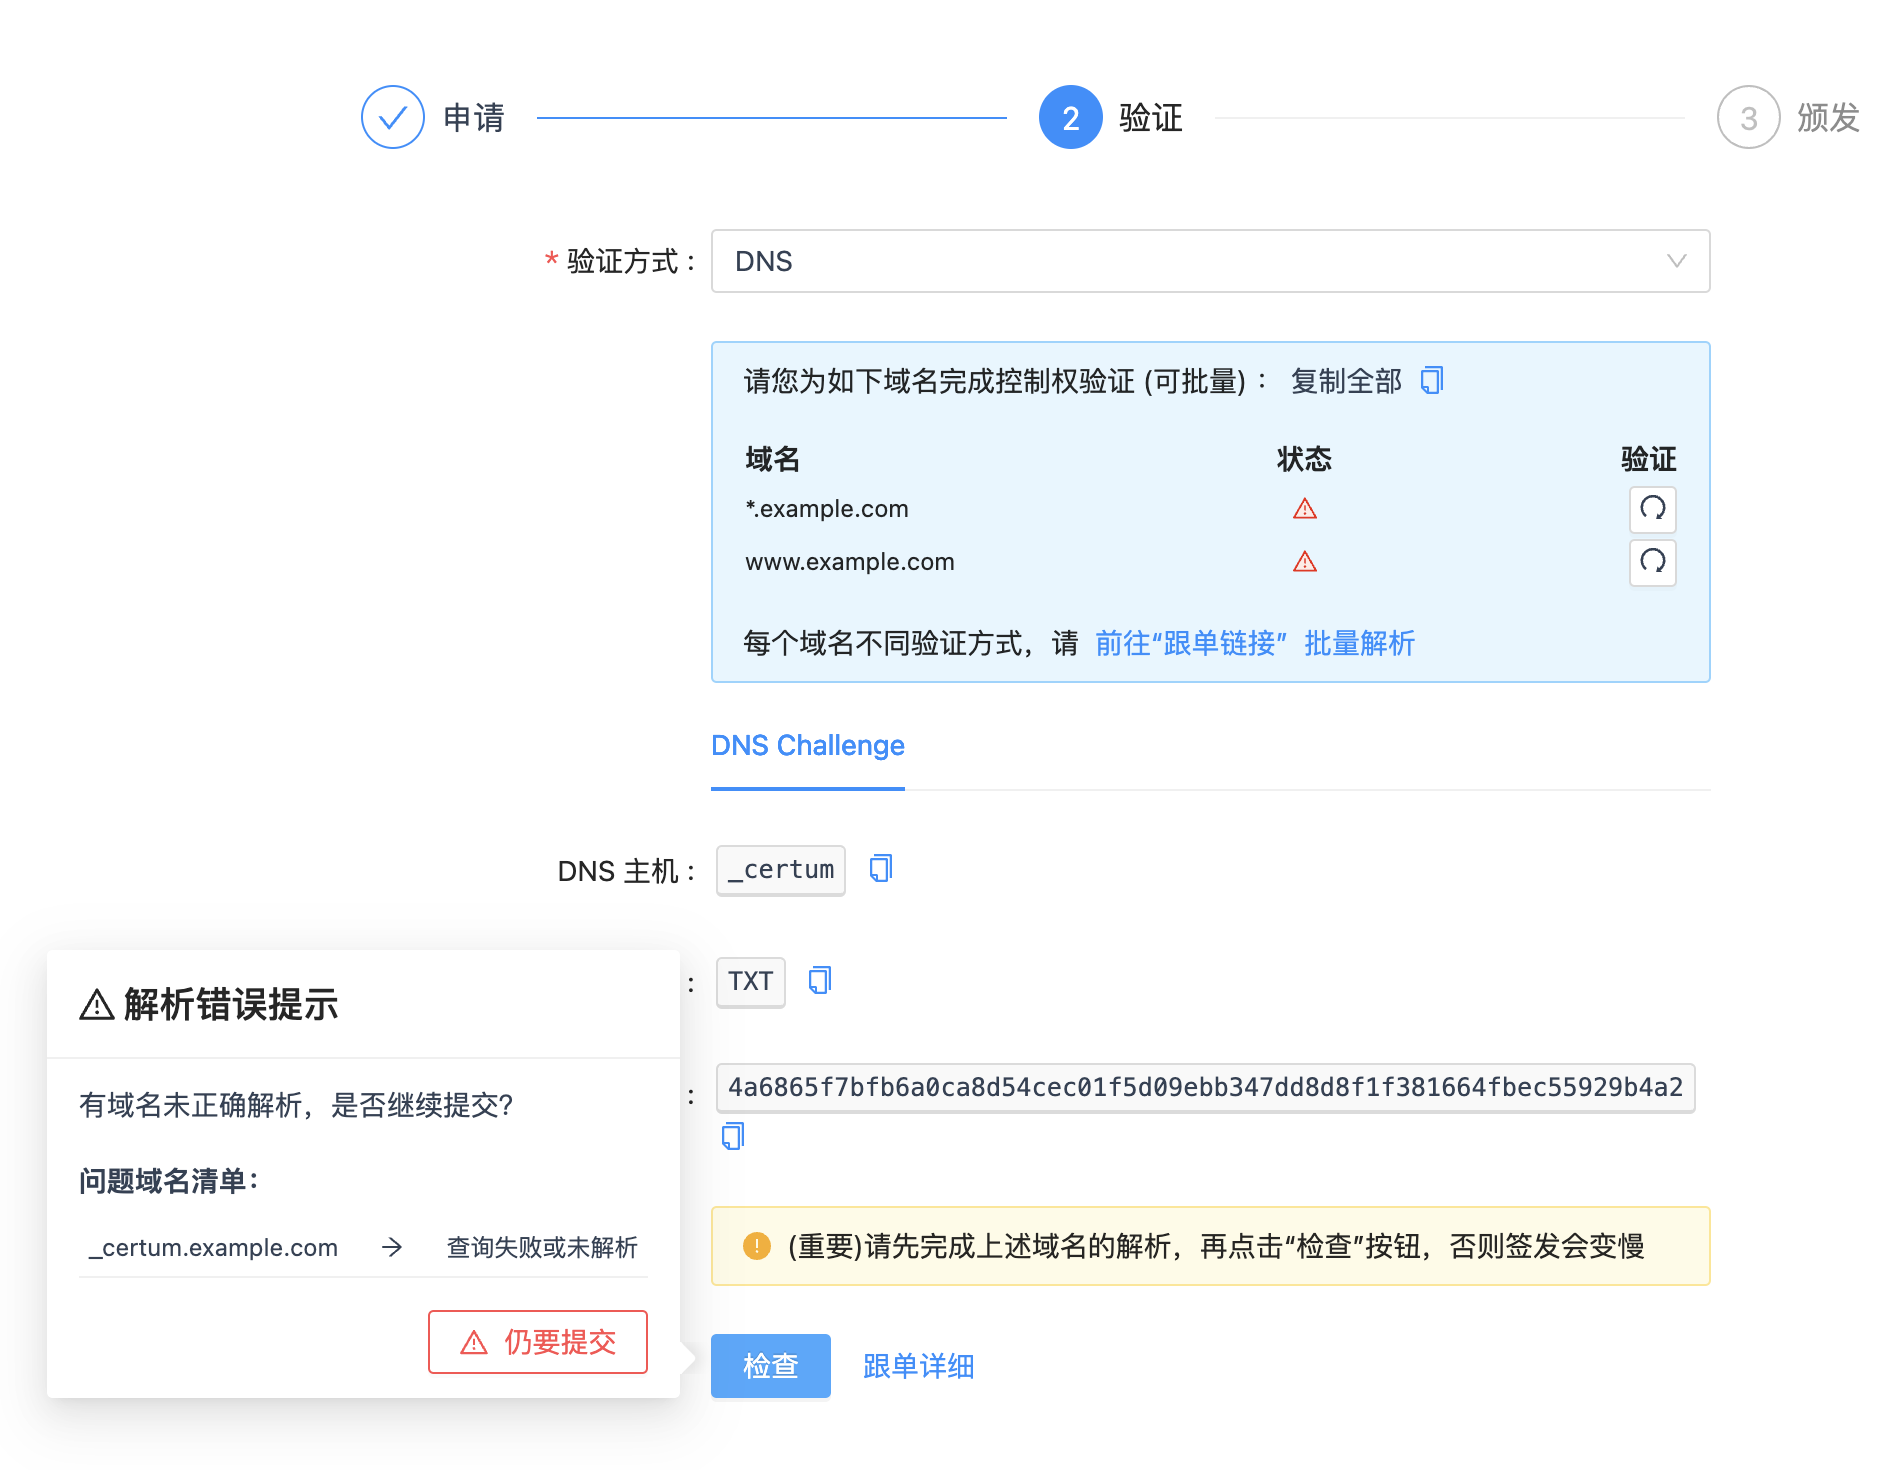Viewport: 1904px width, 1470px height.
Task: Open the 验证方式 DNS dropdown
Action: 1209,261
